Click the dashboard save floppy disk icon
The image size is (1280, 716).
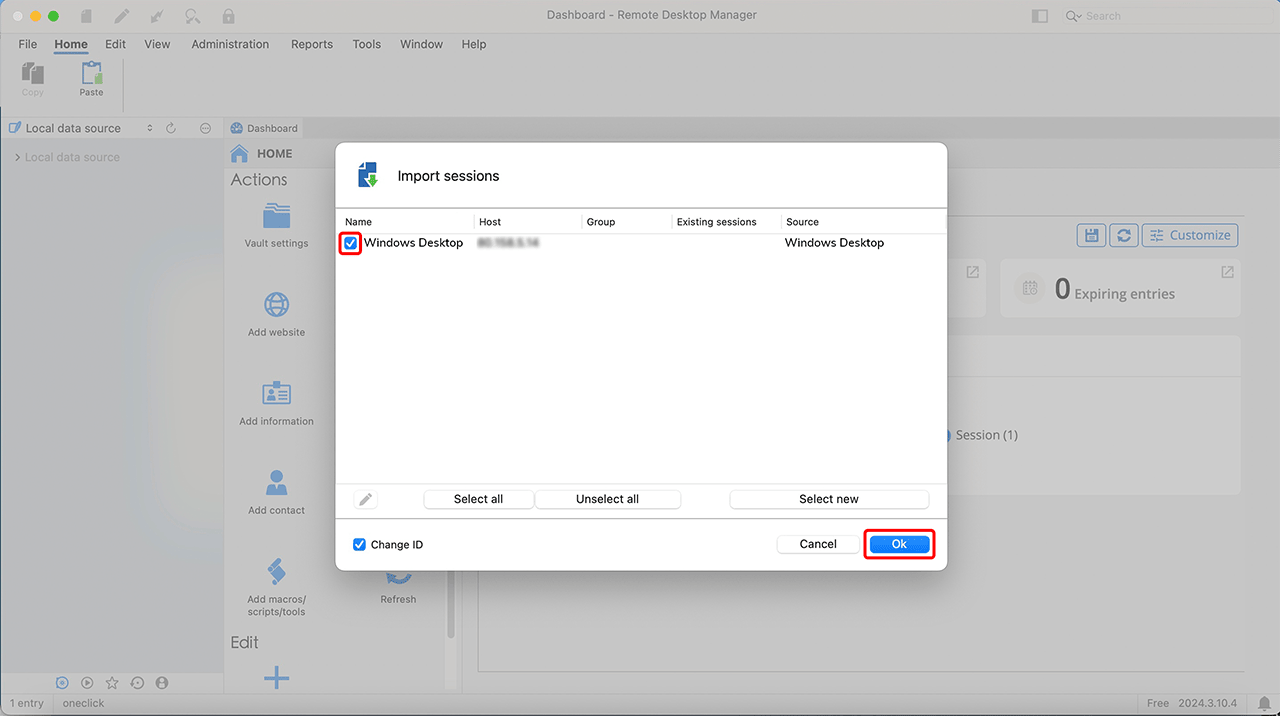[1091, 235]
